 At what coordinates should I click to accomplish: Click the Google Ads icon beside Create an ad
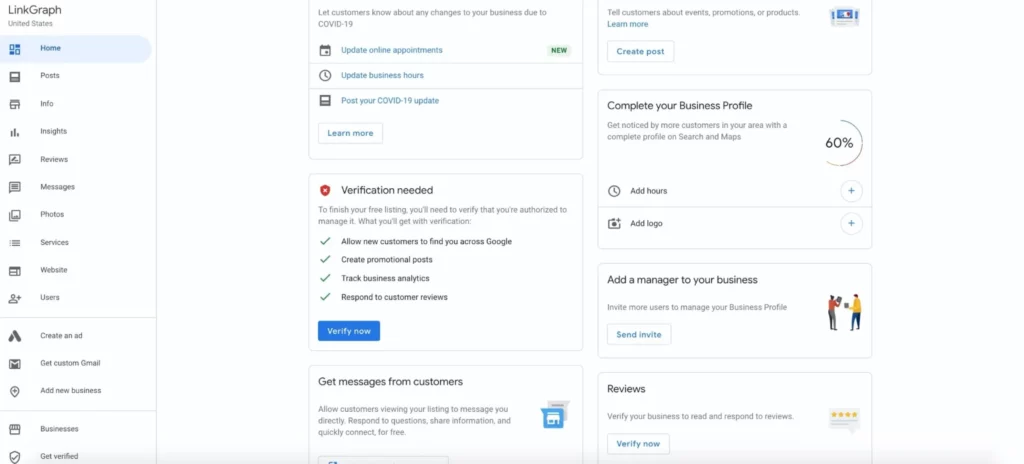(15, 336)
